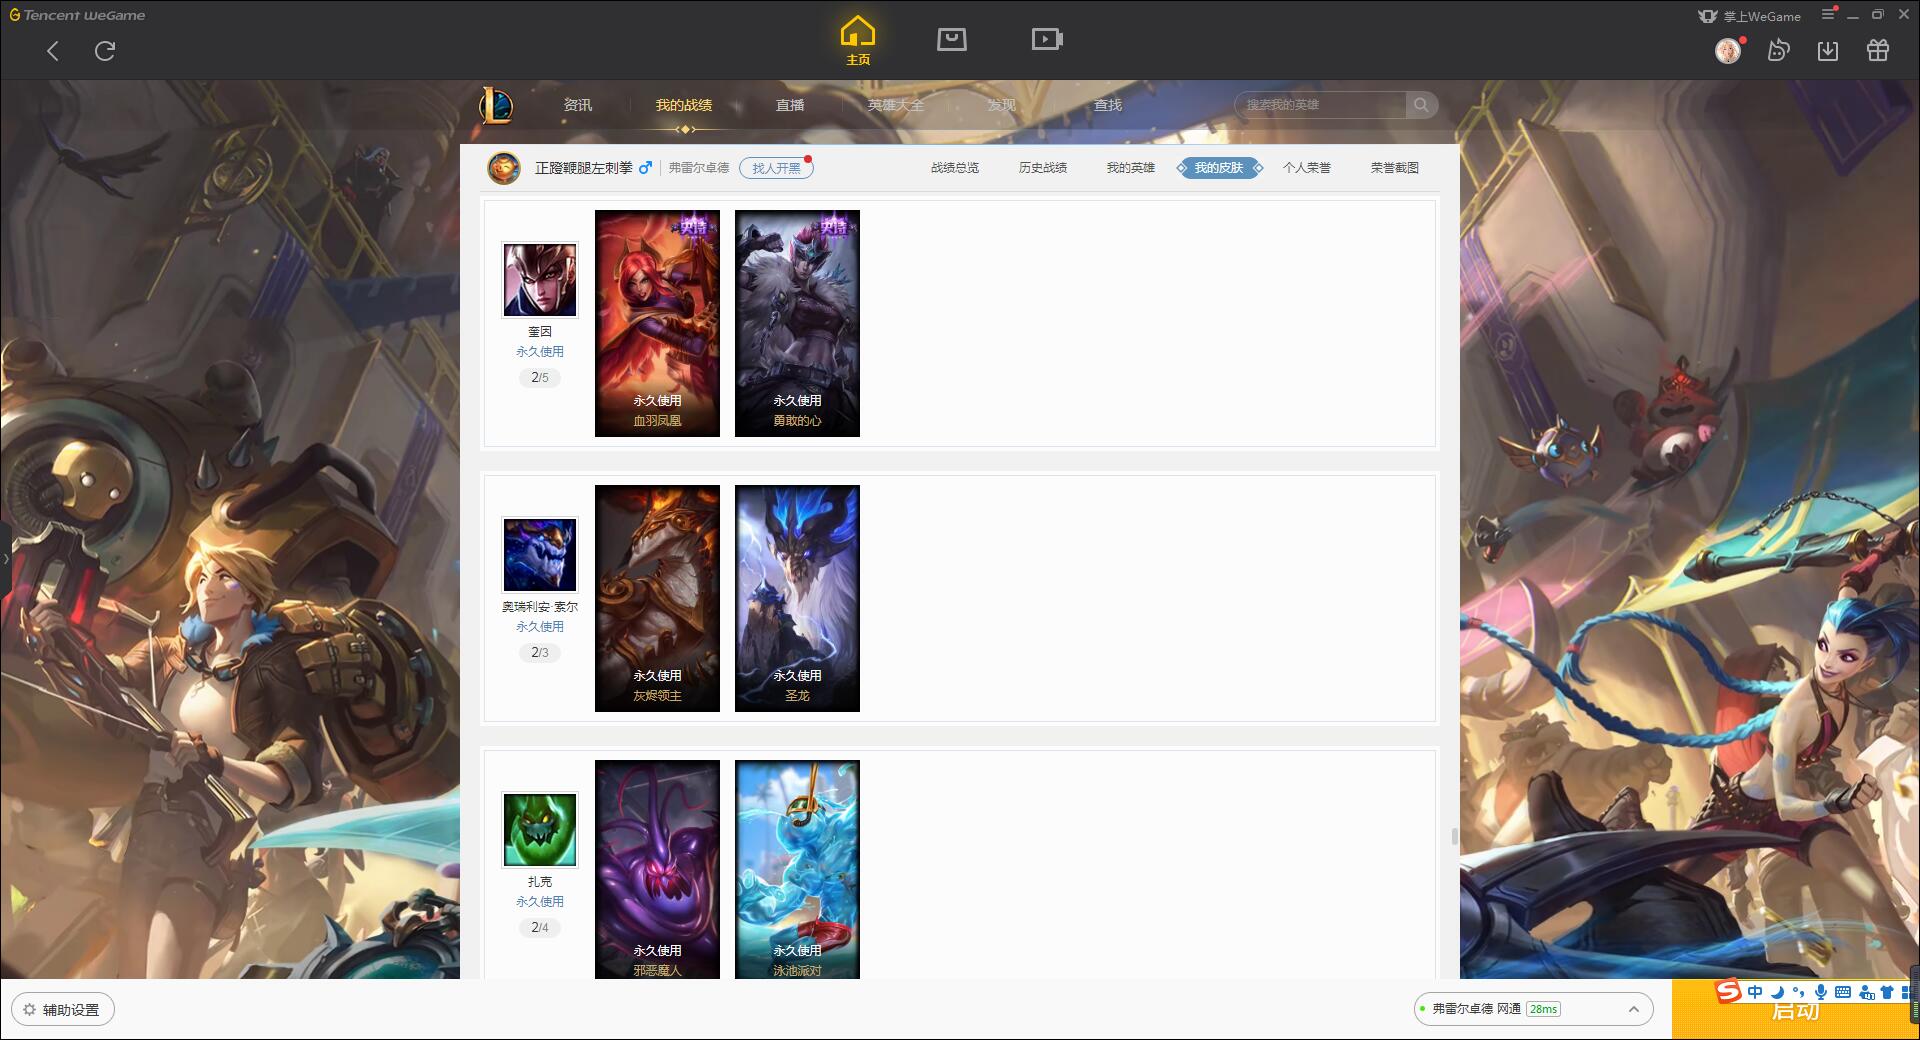Click the yellow 启动 launch button
Image resolution: width=1920 pixels, height=1040 pixels.
pyautogui.click(x=1796, y=1012)
